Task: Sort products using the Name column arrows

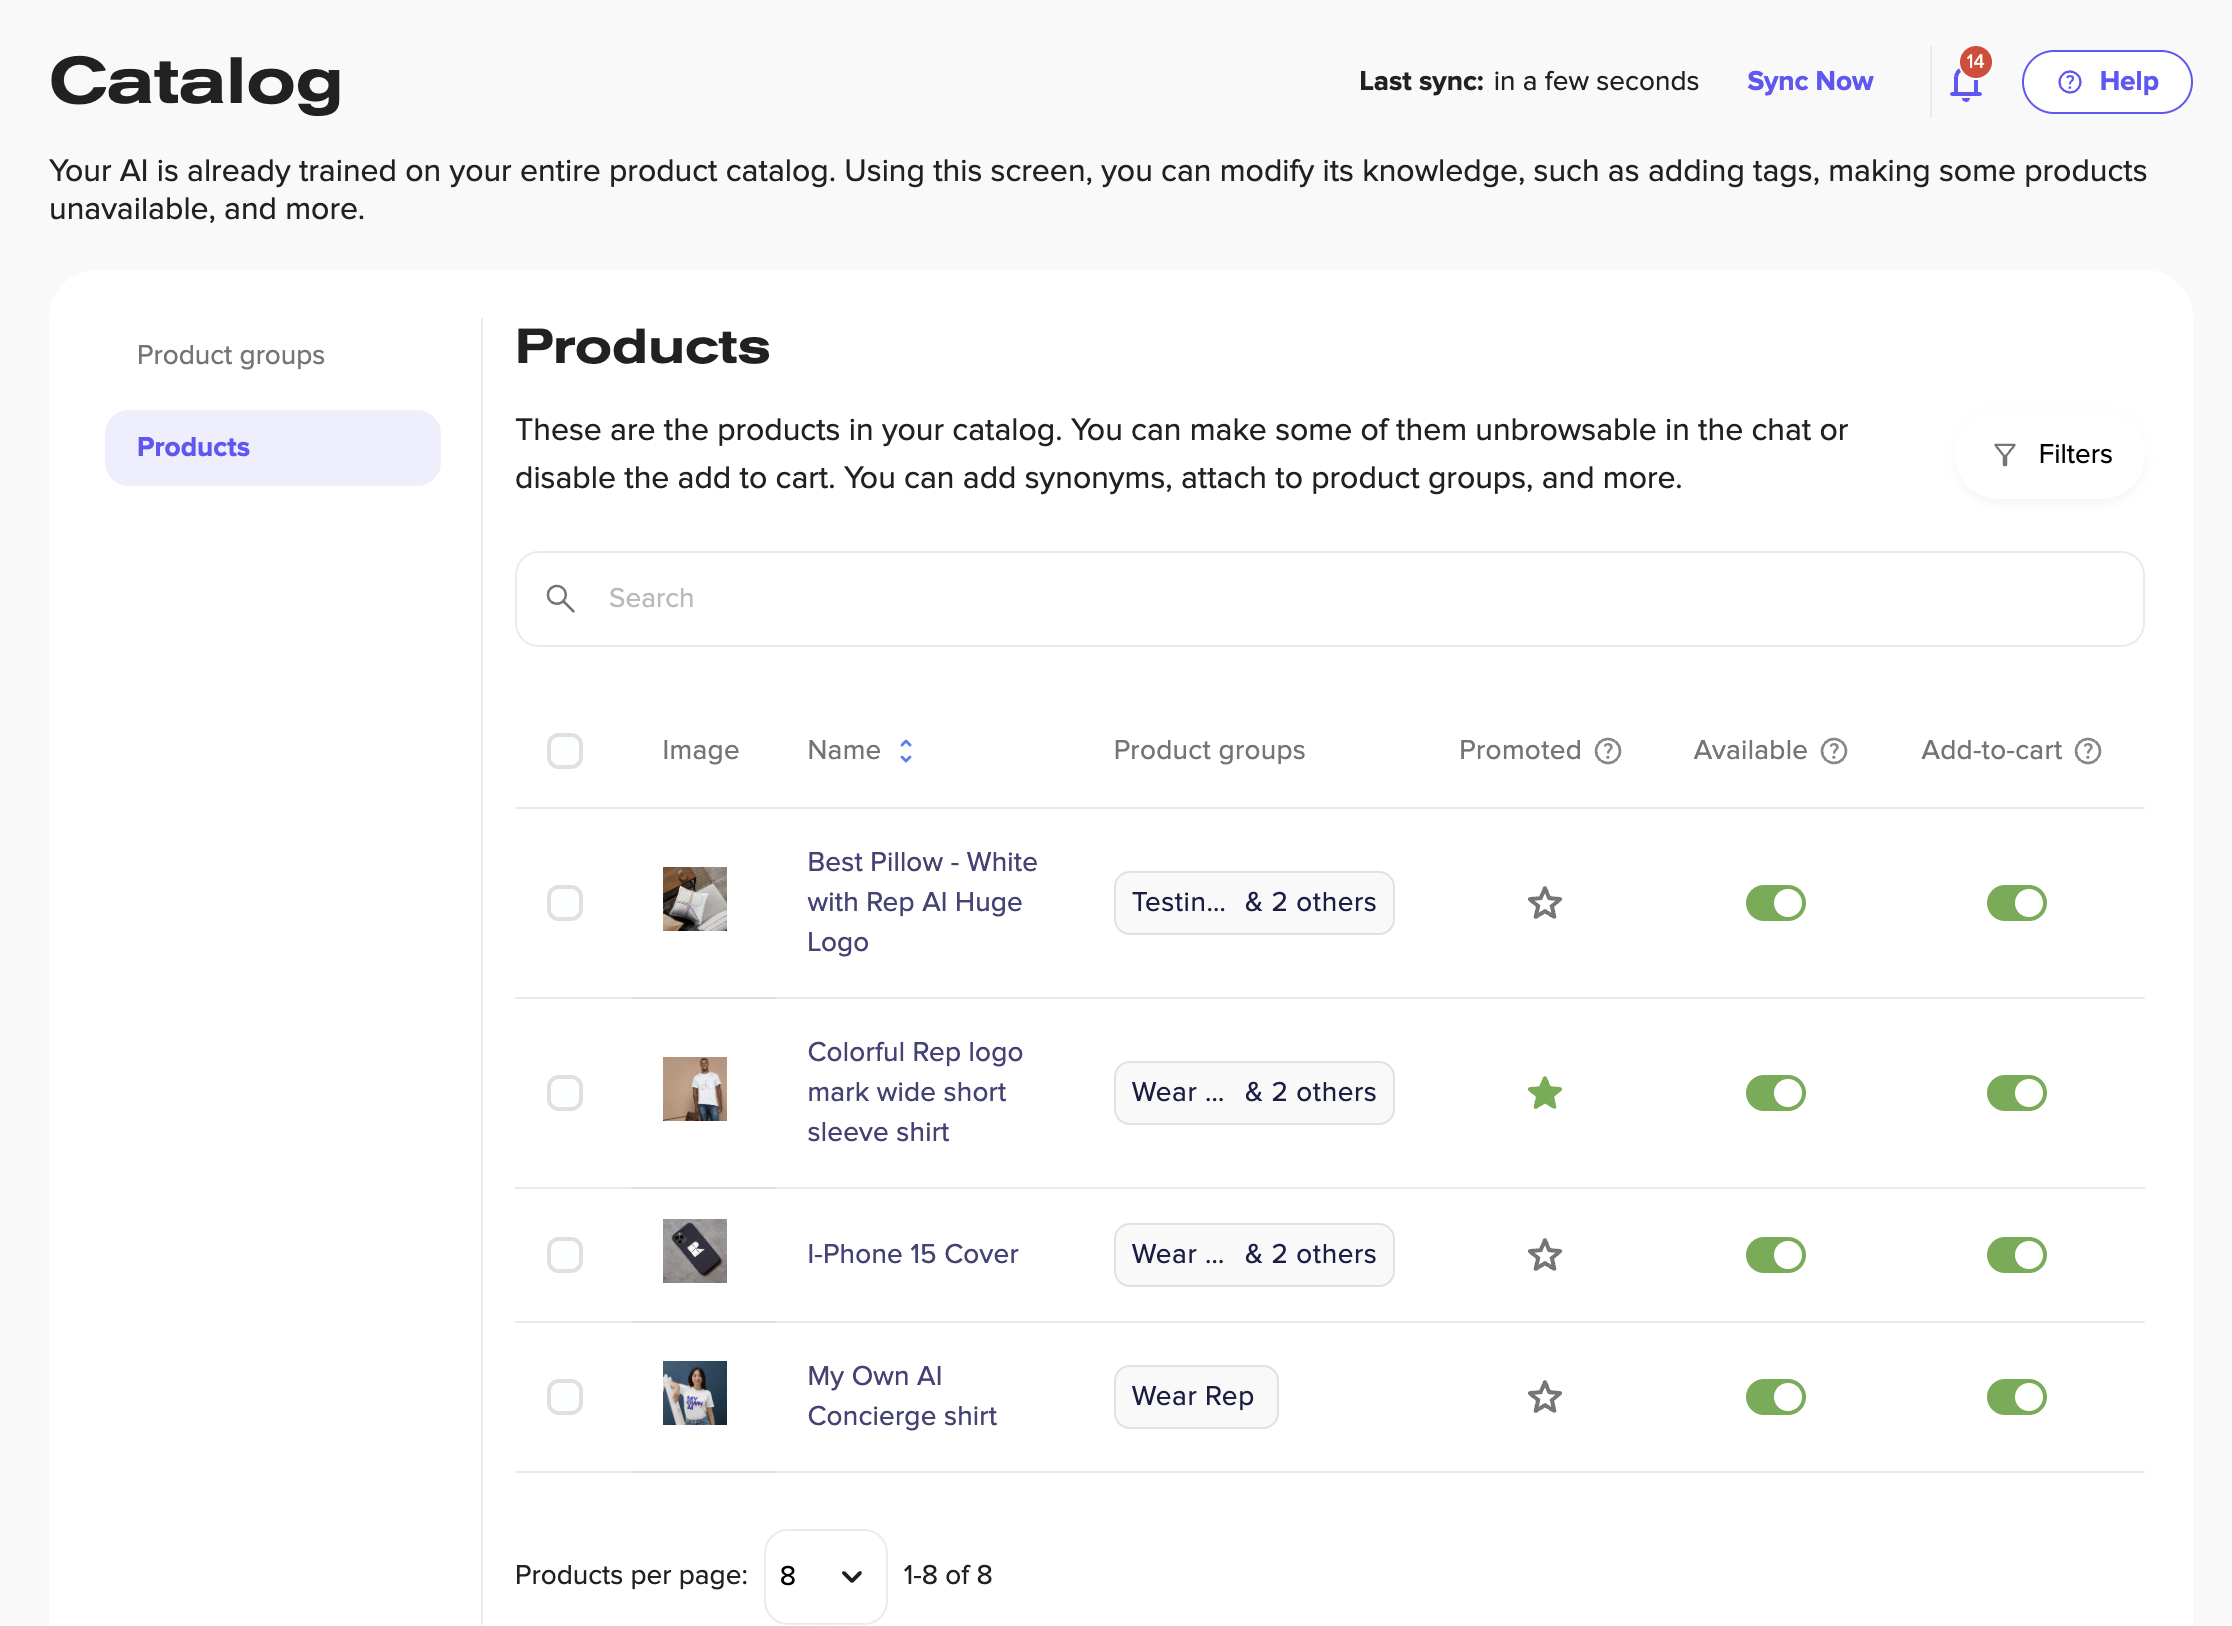Action: (x=906, y=750)
